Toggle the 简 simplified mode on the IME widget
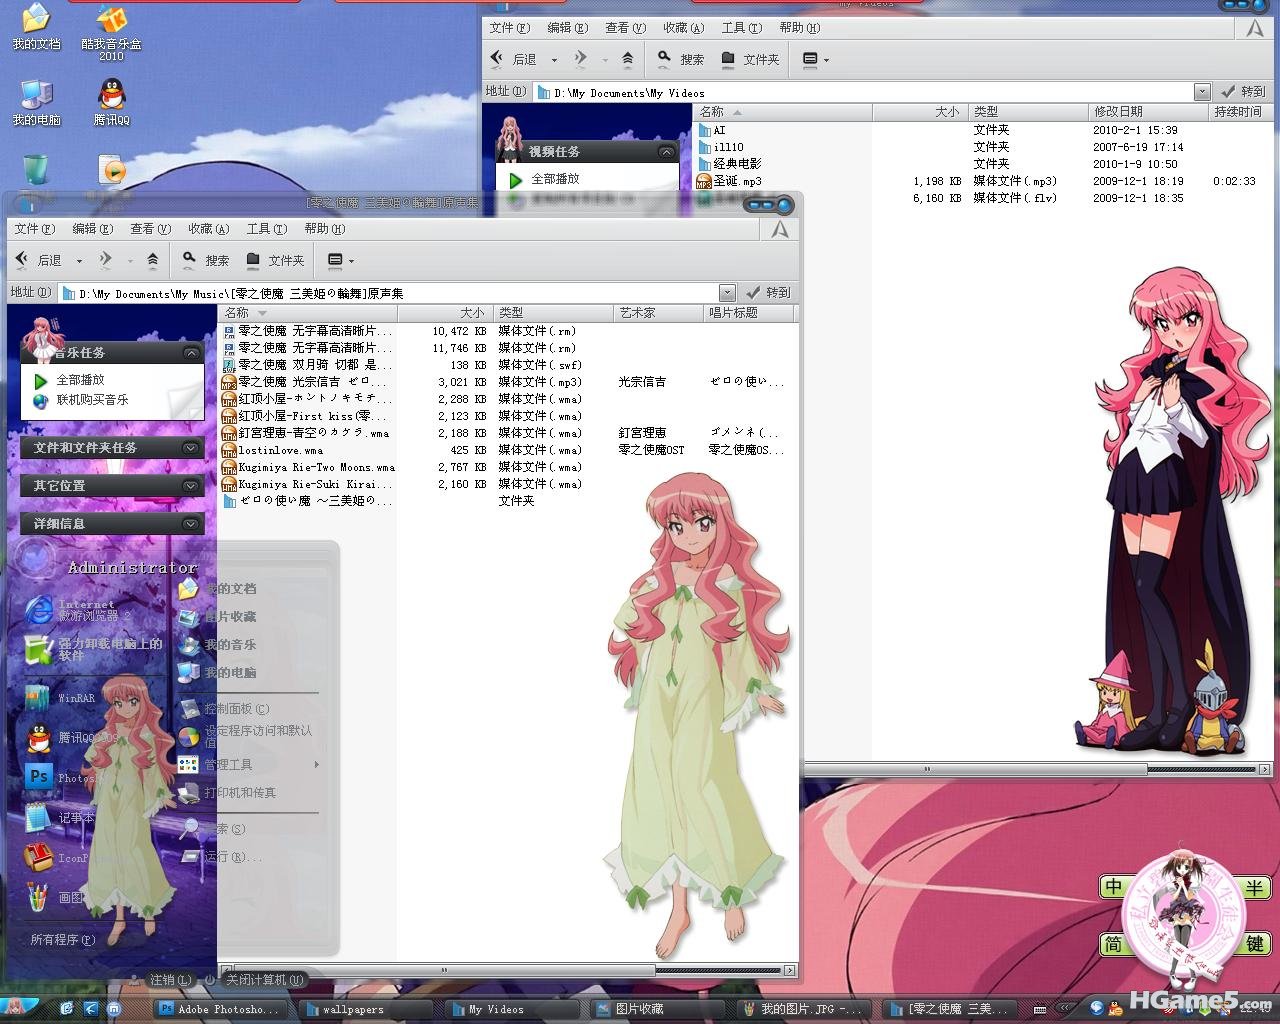1280x1024 pixels. point(1113,944)
